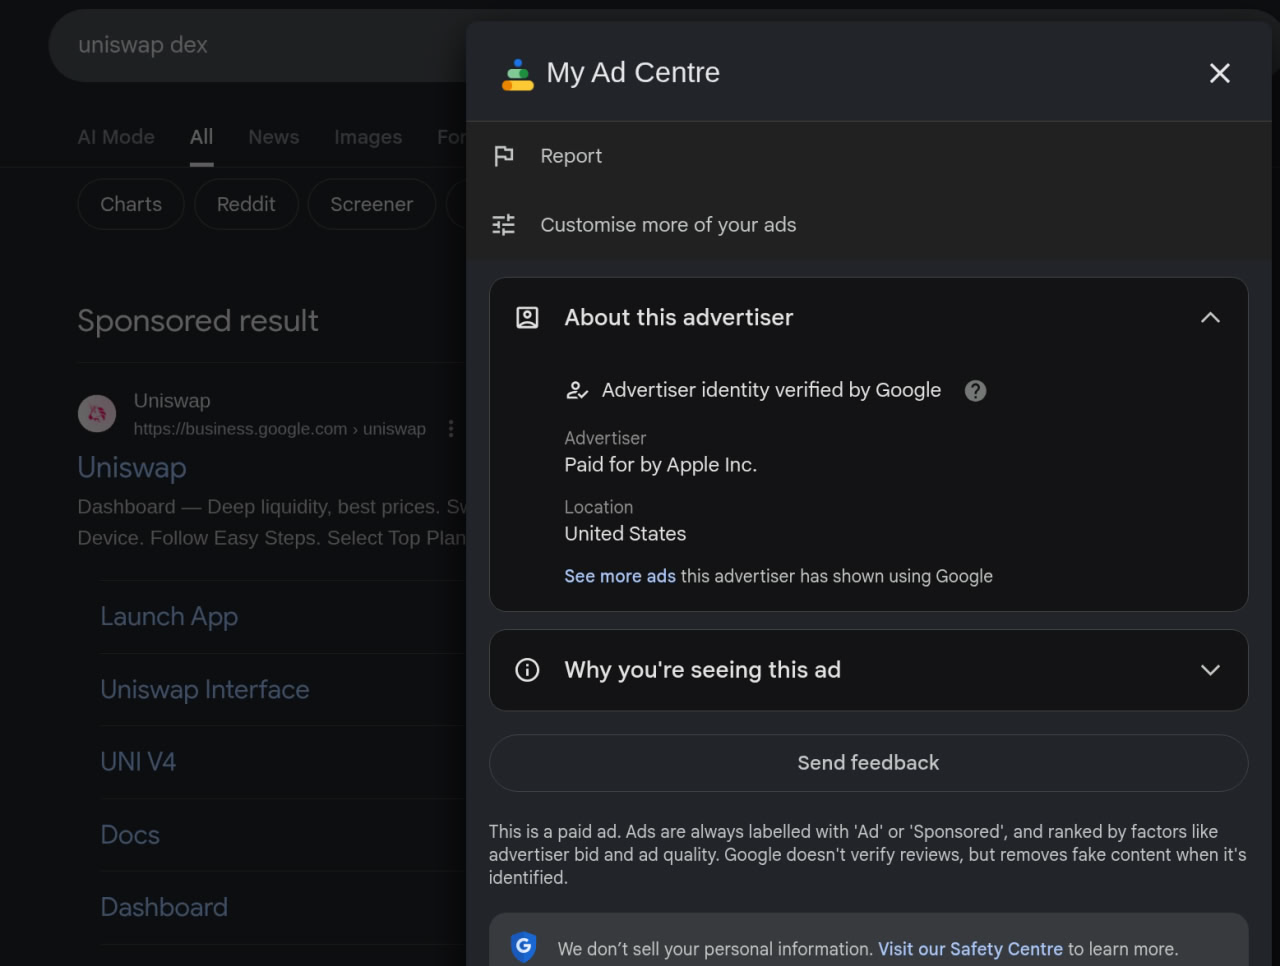1280x966 pixels.
Task: Open the See more ads link
Action: [619, 576]
